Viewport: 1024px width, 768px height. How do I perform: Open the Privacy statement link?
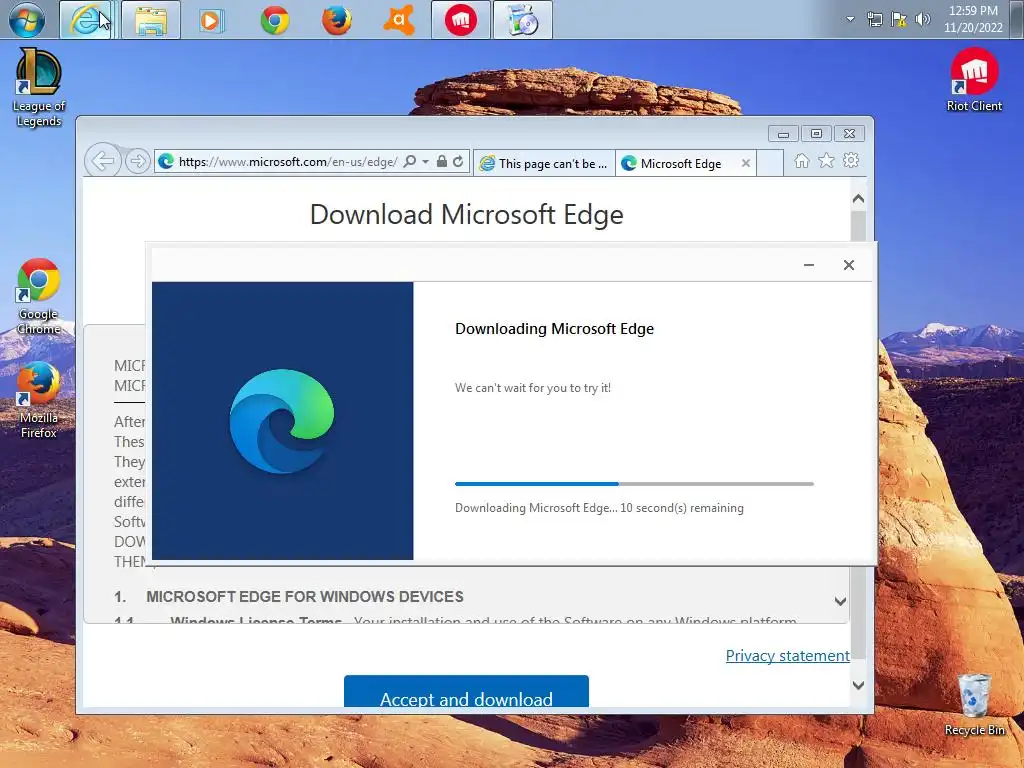788,656
